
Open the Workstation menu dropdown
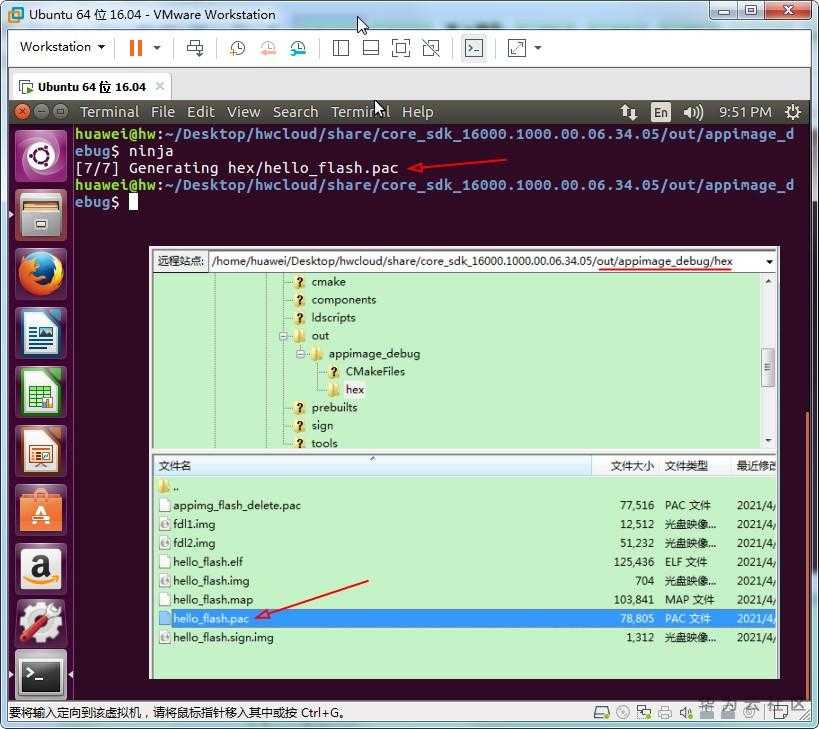[62, 47]
